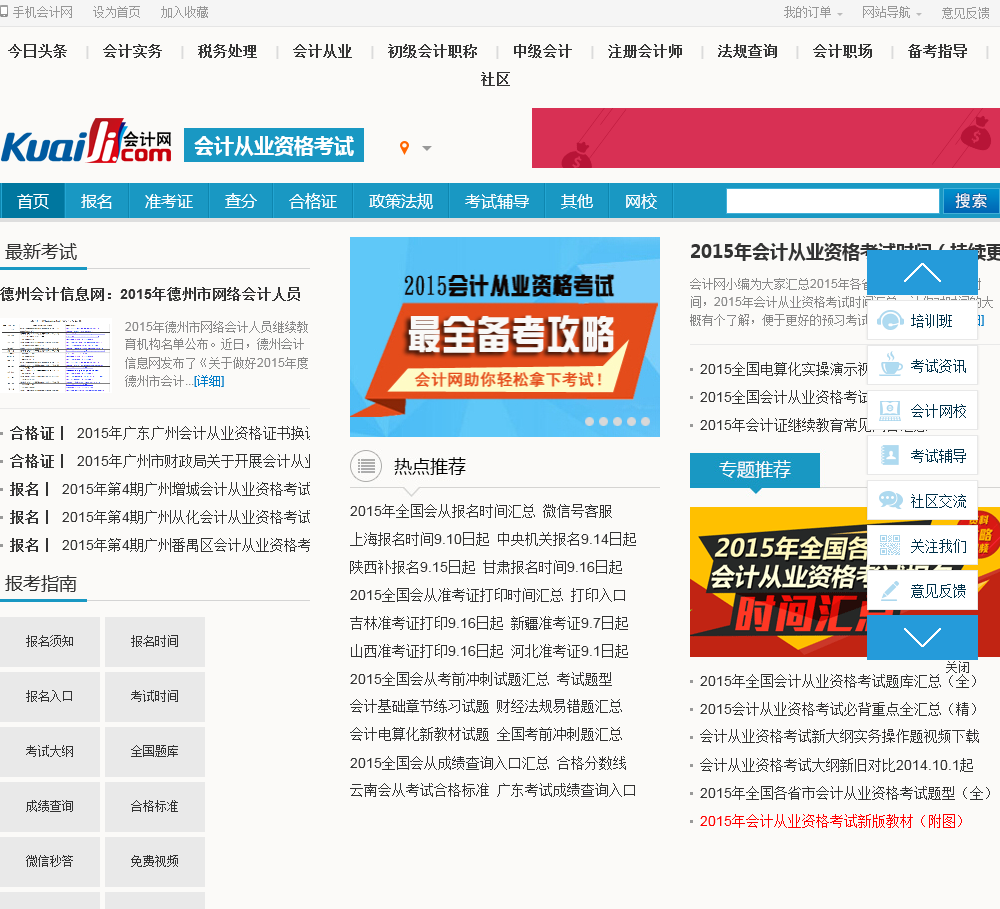The width and height of the screenshot is (1000, 909).
Task: Expand 网站导航 dropdown
Action: [x=892, y=12]
